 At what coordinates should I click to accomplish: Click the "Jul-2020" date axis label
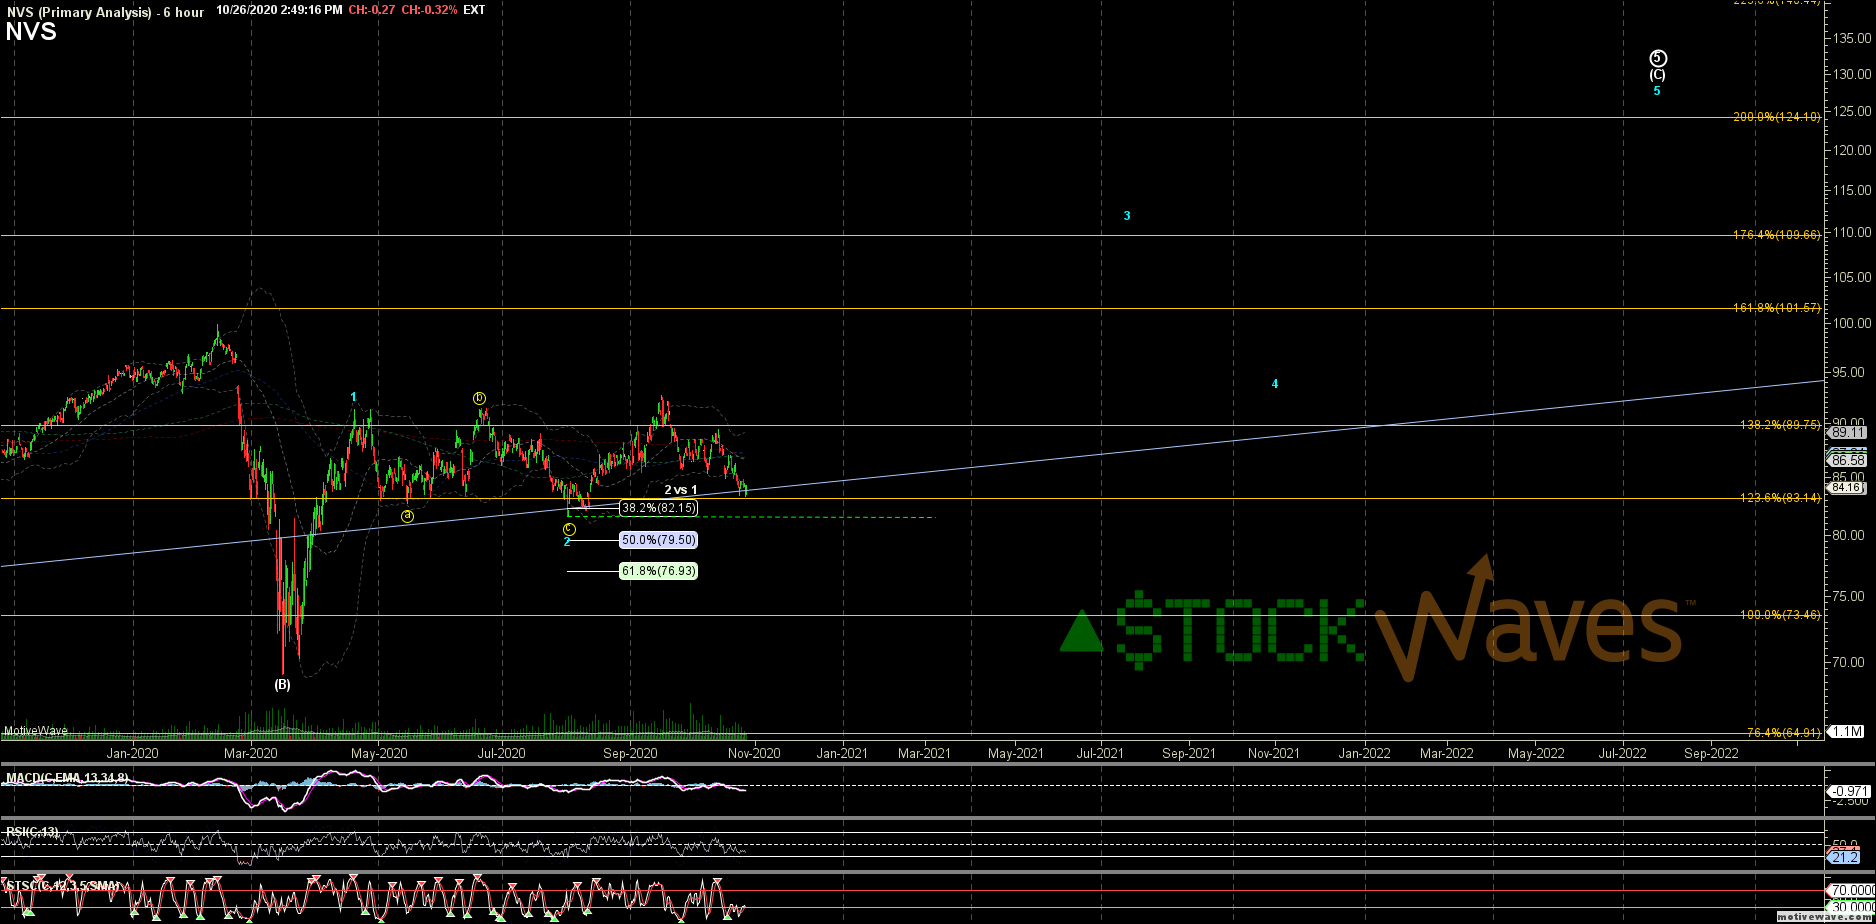501,753
